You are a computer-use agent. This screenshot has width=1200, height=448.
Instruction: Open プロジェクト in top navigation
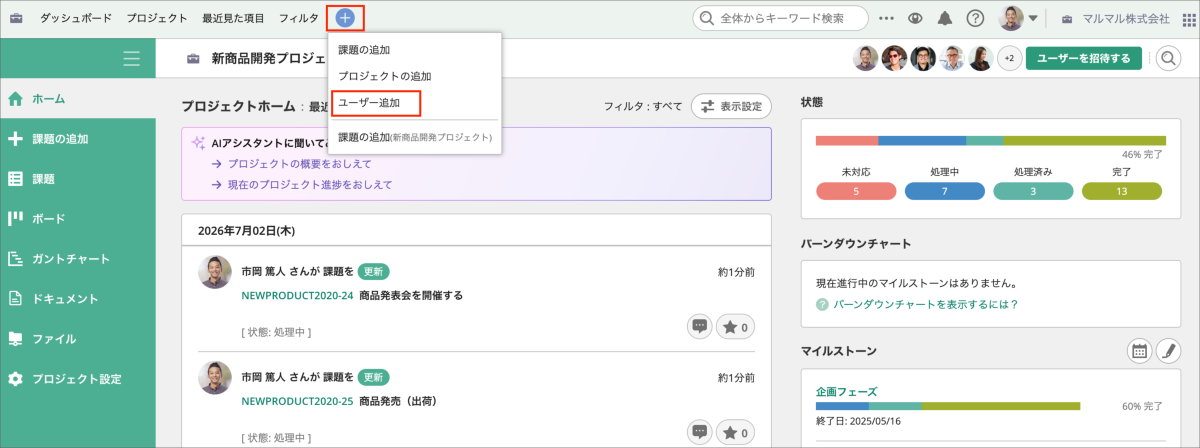coord(157,18)
